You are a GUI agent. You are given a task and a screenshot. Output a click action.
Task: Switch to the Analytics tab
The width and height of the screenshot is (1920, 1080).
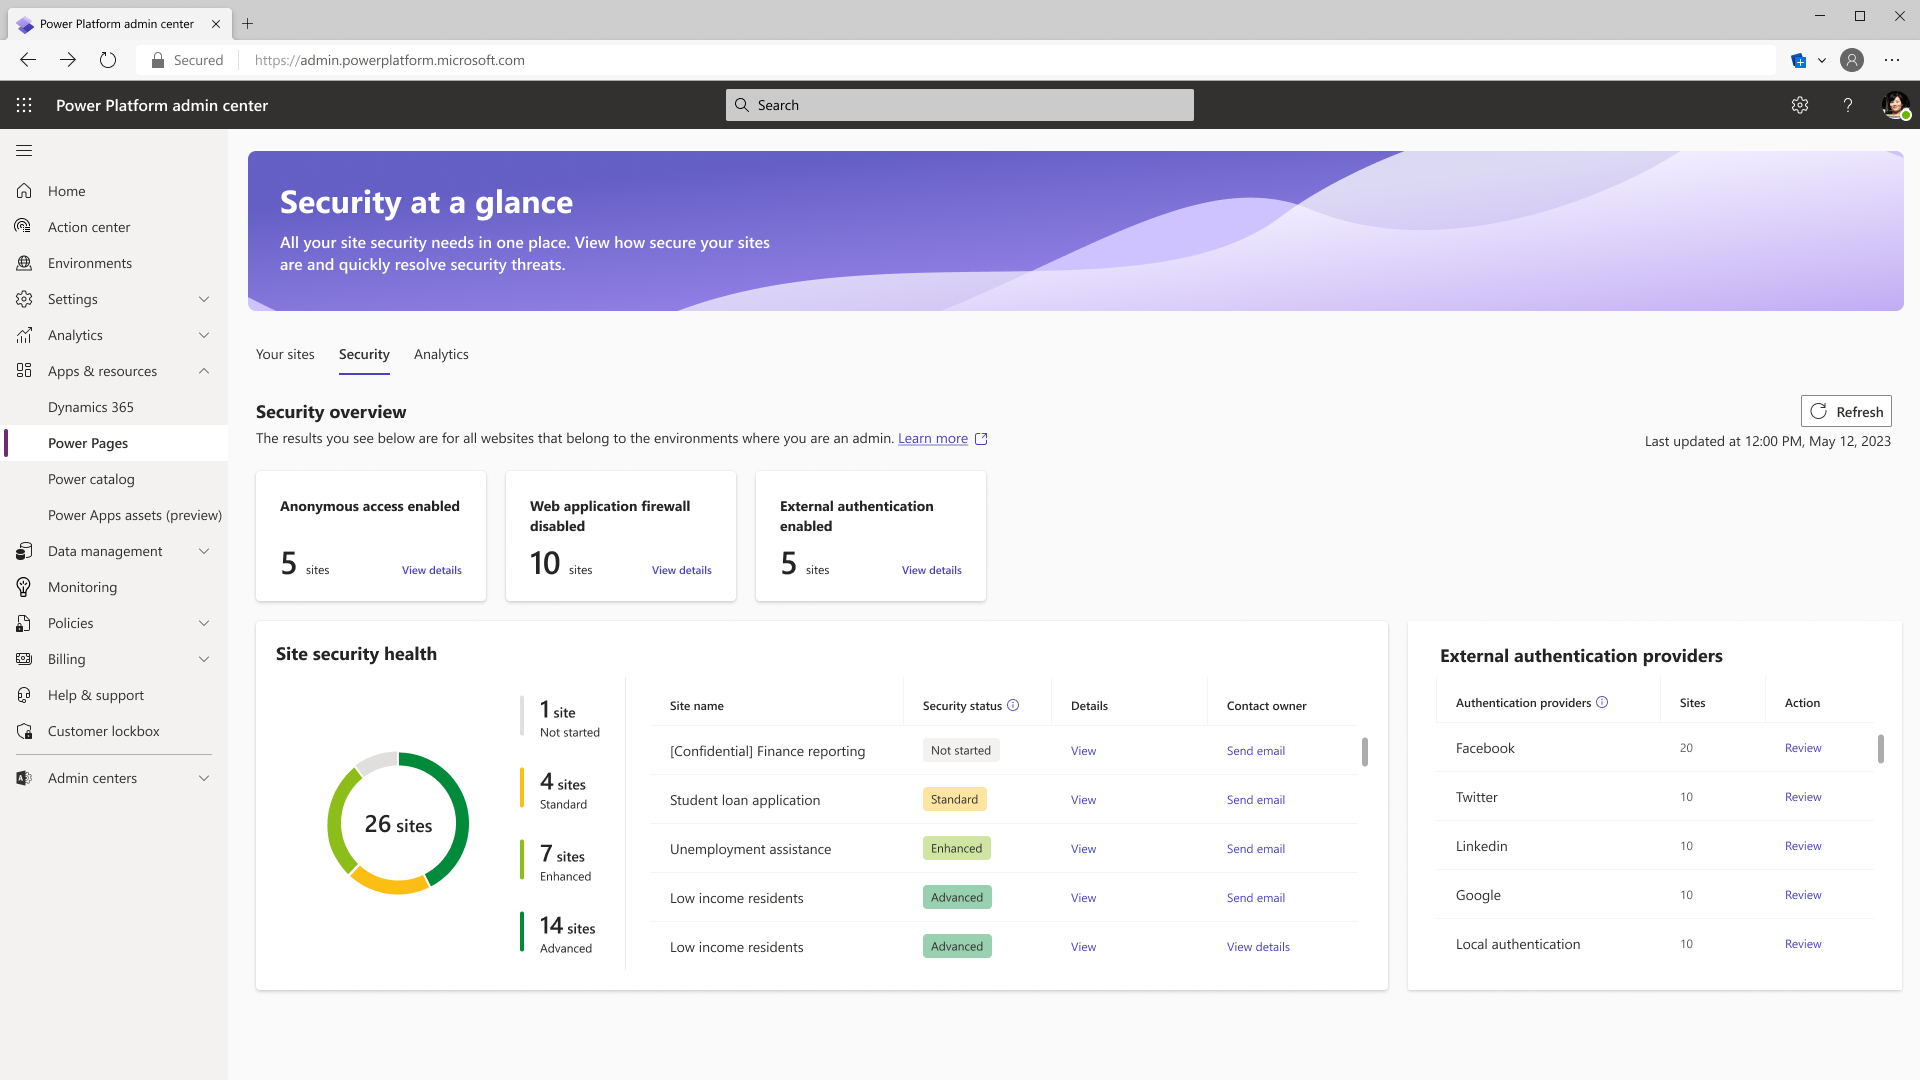tap(441, 354)
